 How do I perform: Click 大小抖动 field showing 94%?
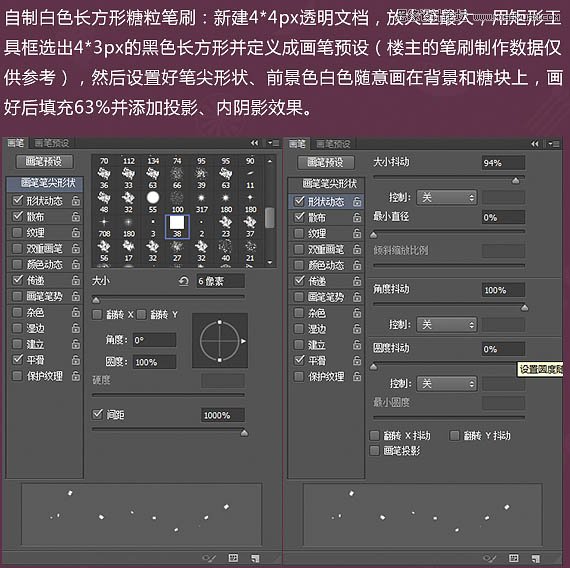pos(503,163)
